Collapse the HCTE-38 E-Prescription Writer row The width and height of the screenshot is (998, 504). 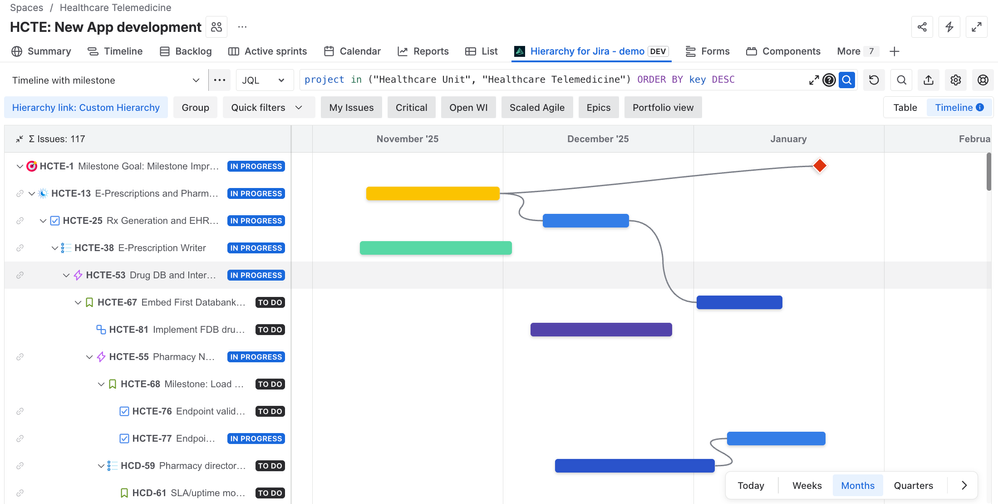click(55, 248)
